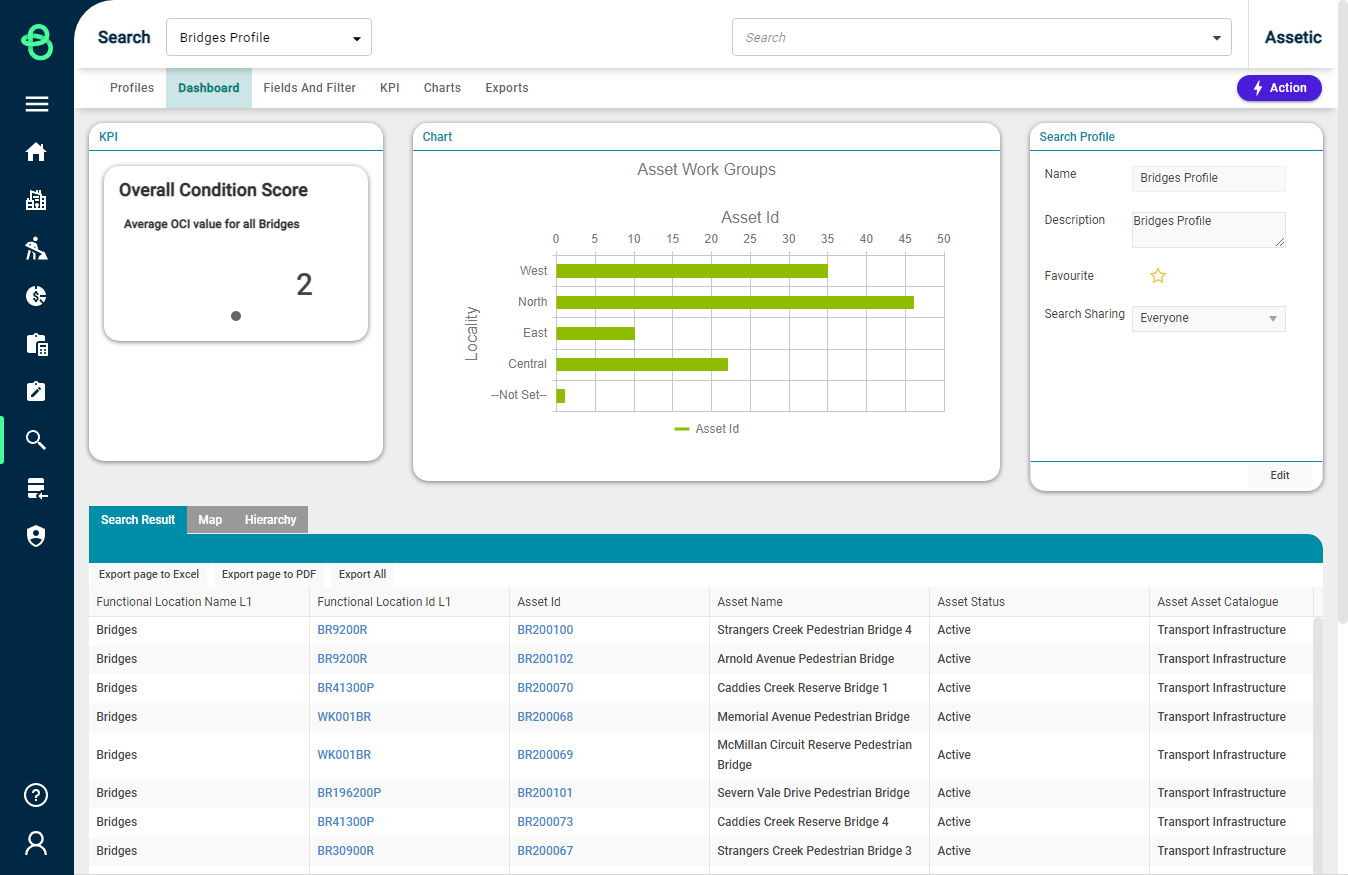Go to Home via the house icon
Image resolution: width=1348 pixels, height=875 pixels.
point(37,152)
